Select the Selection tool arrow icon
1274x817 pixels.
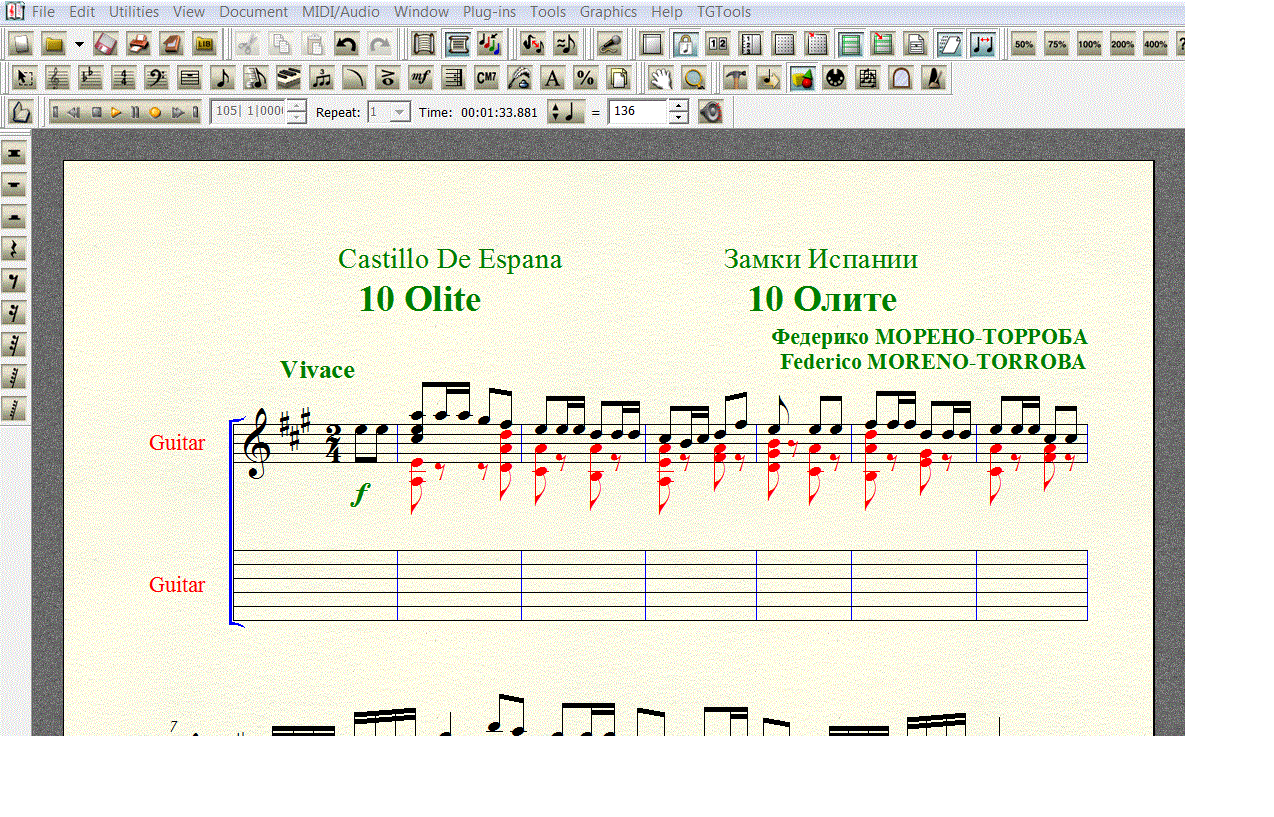click(25, 78)
